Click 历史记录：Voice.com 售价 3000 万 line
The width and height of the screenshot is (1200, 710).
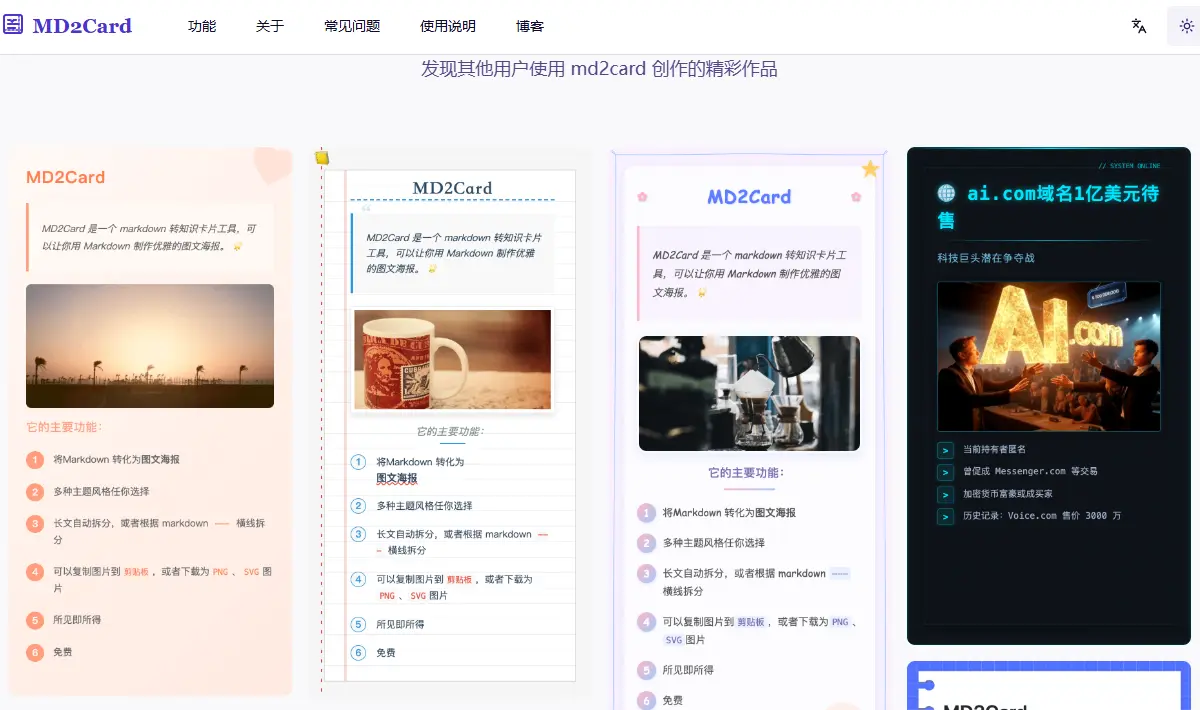point(1042,516)
